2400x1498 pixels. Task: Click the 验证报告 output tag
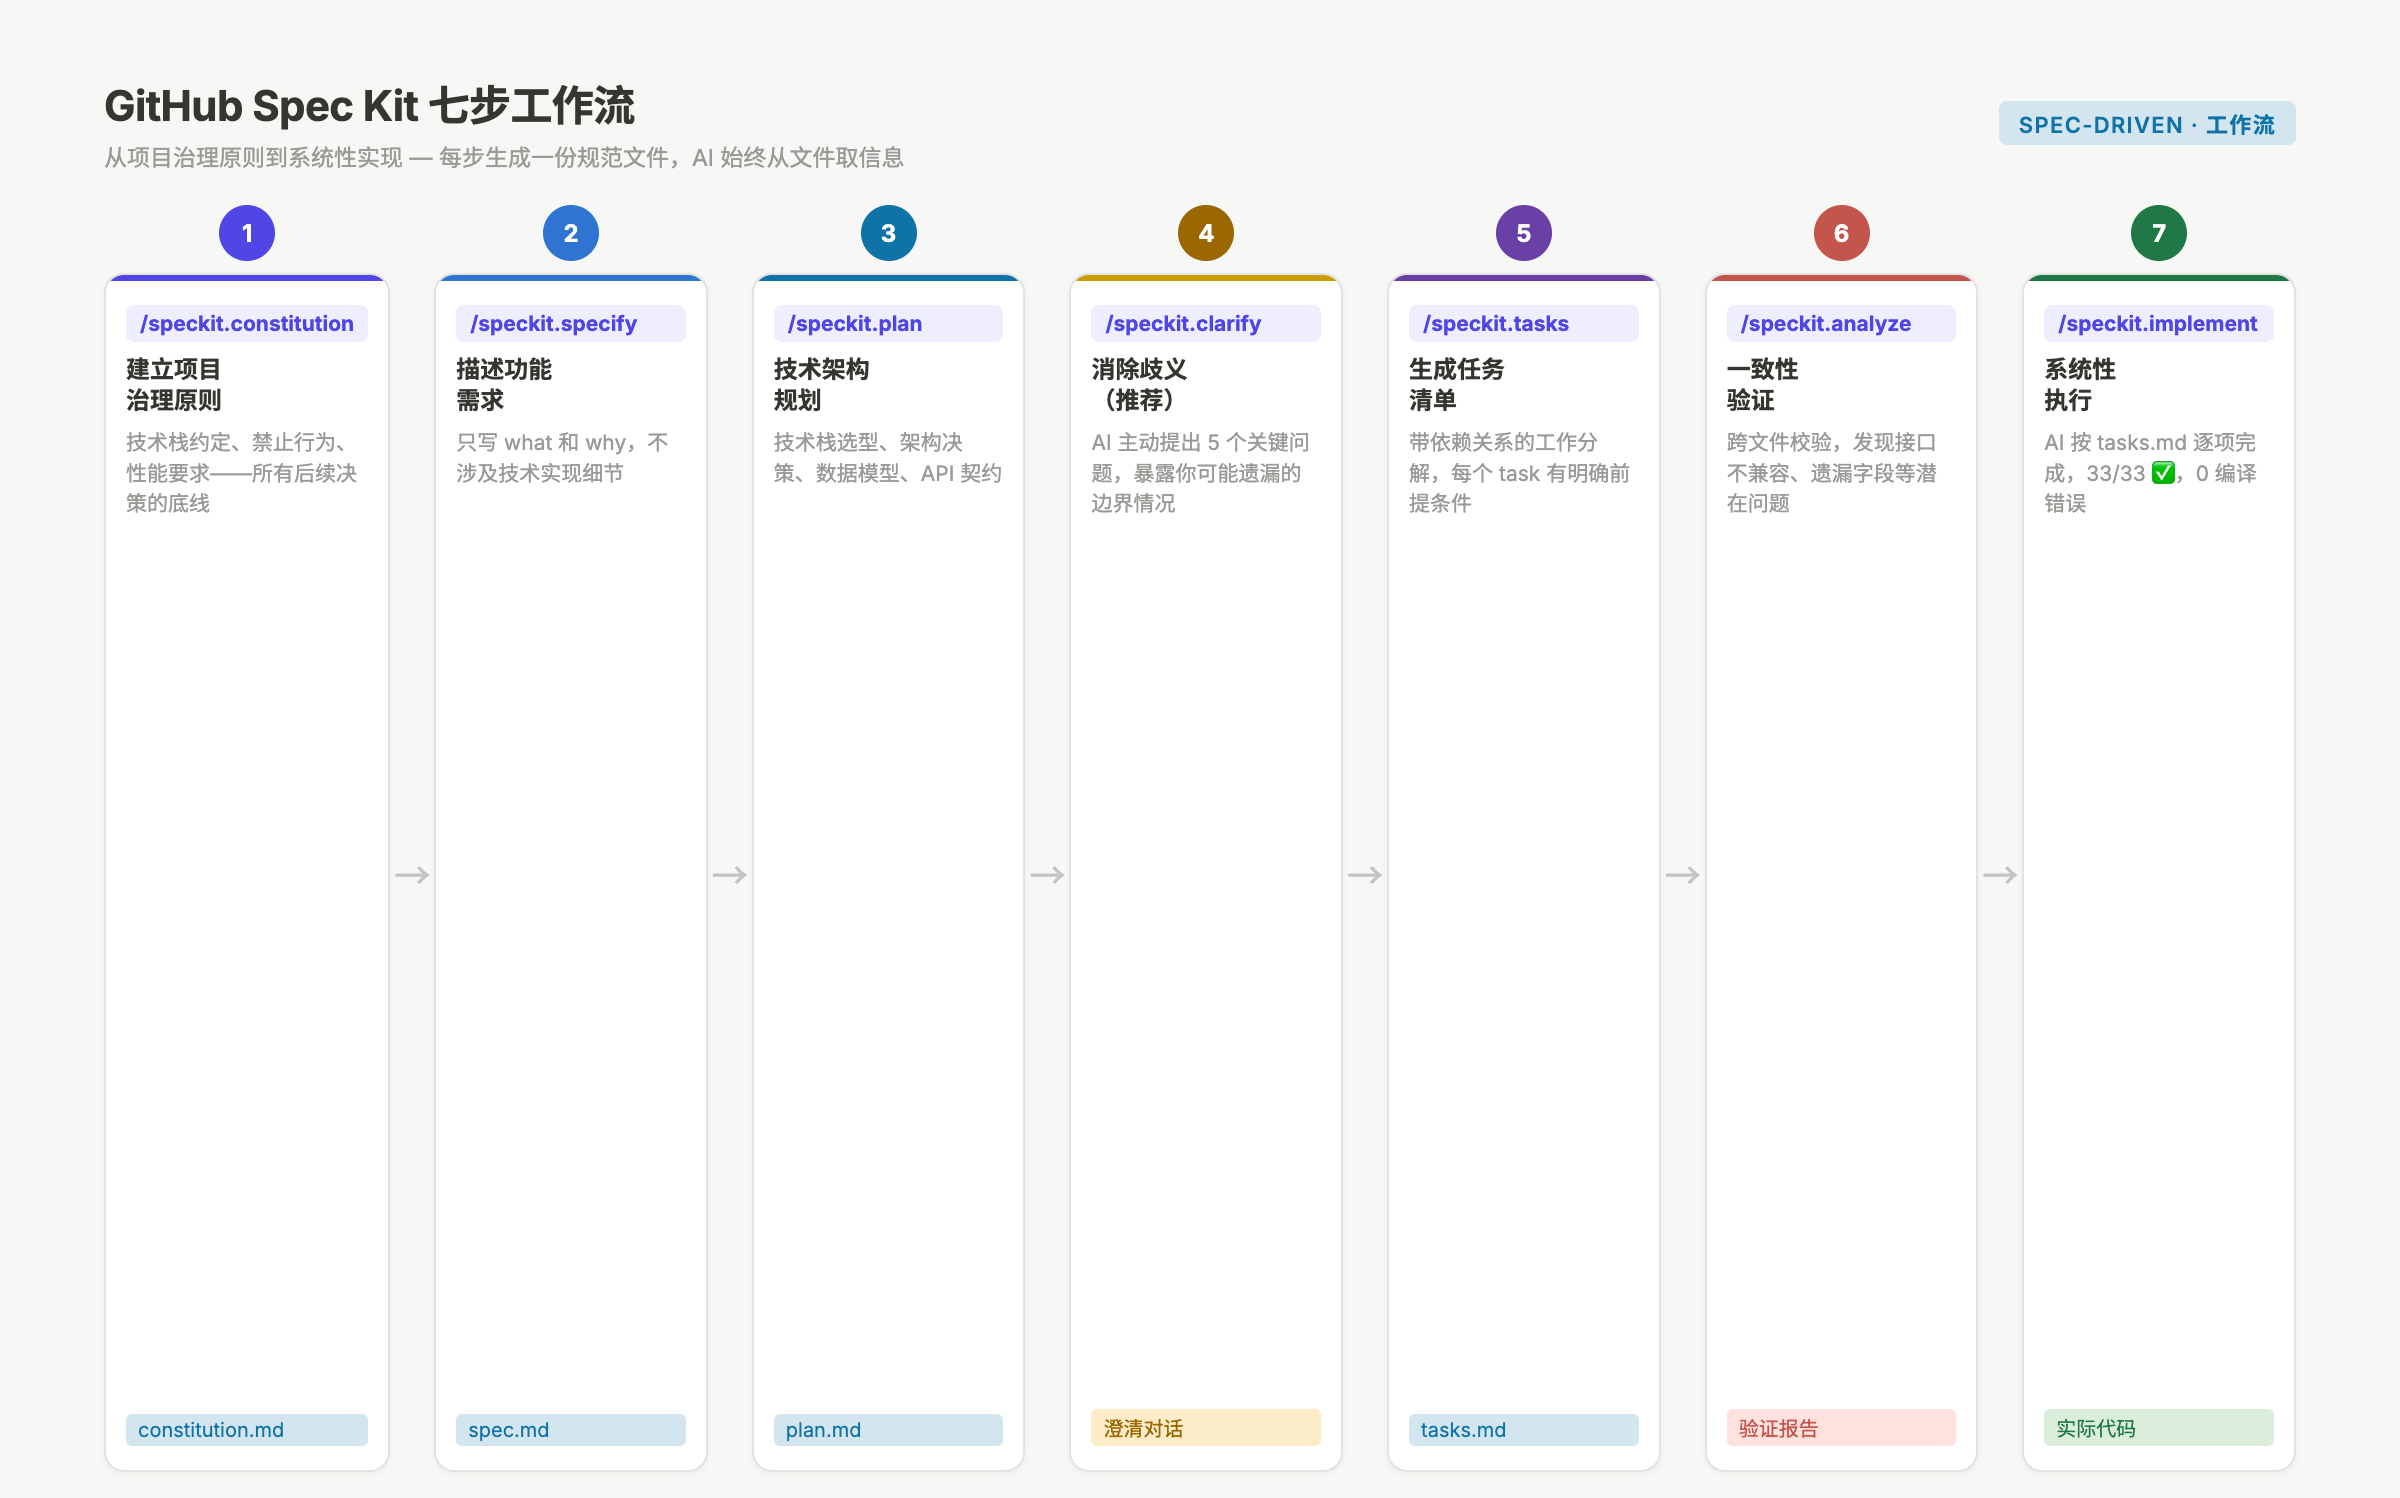1842,1428
